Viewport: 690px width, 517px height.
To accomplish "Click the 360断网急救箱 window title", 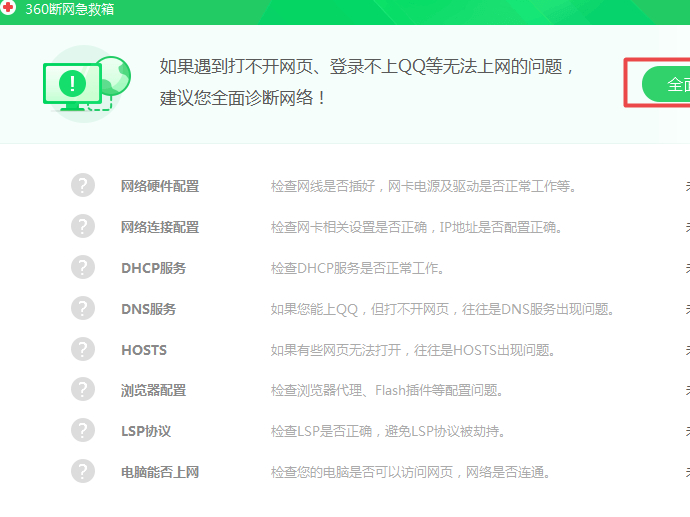I will click(x=70, y=9).
